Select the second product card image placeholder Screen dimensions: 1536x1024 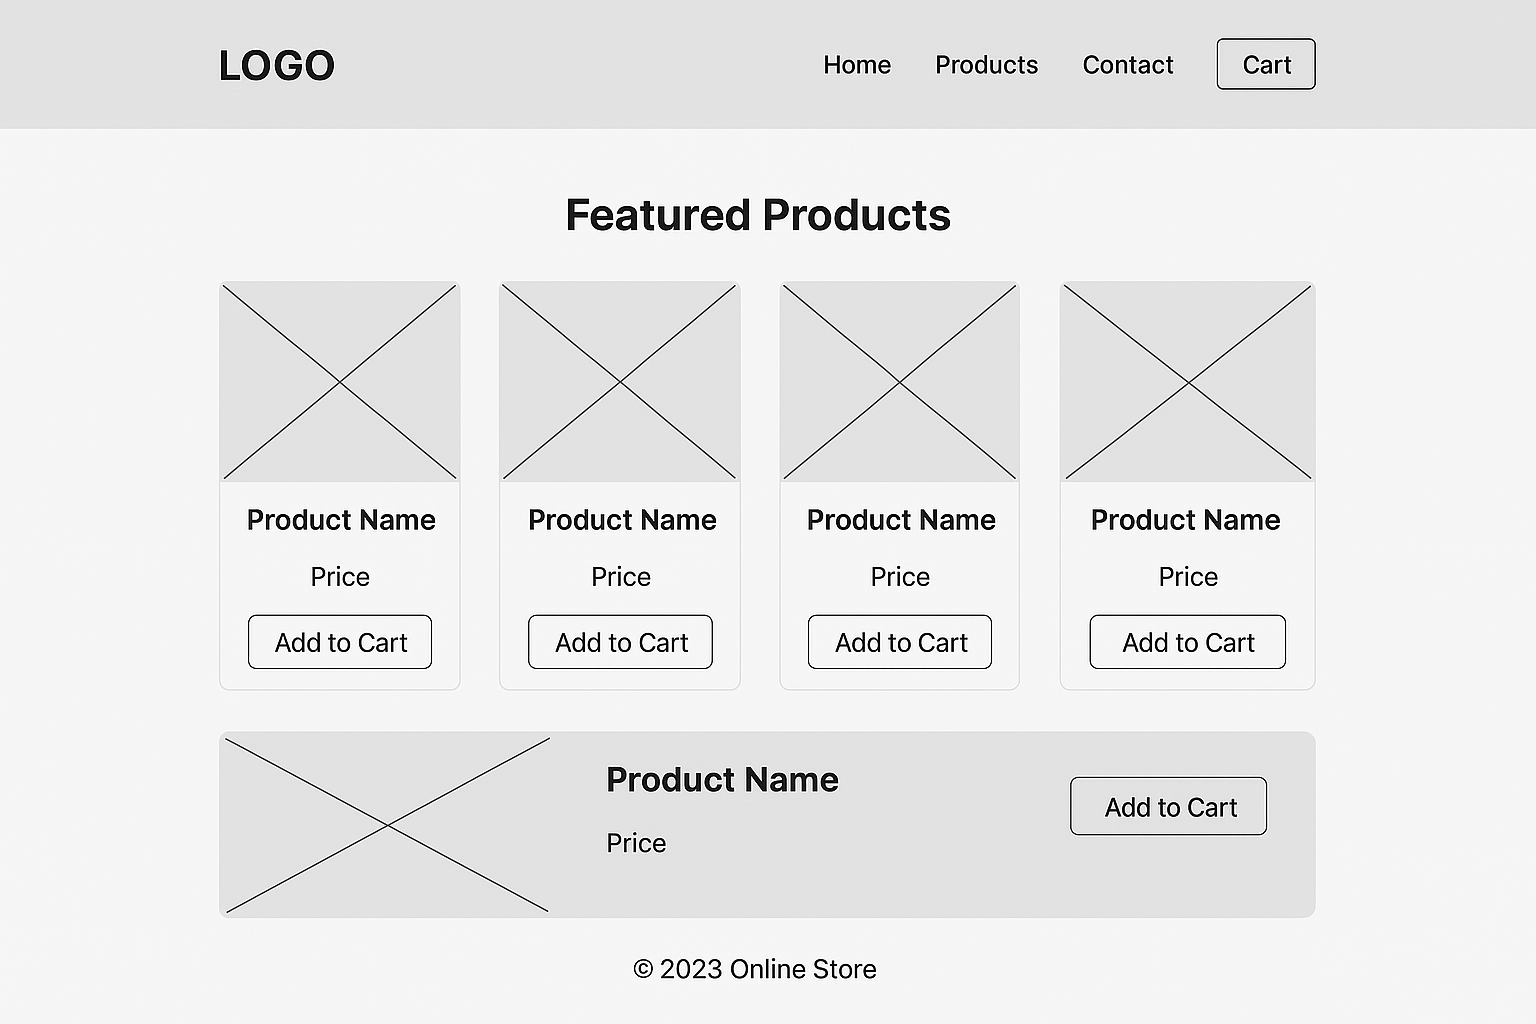point(620,382)
